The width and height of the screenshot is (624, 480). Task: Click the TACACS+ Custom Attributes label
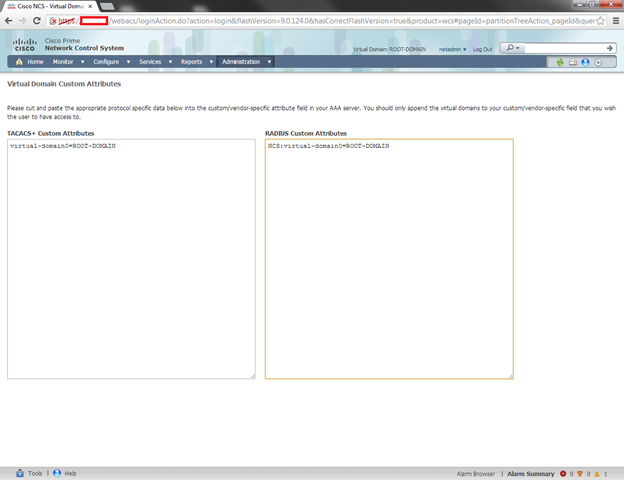coord(51,133)
